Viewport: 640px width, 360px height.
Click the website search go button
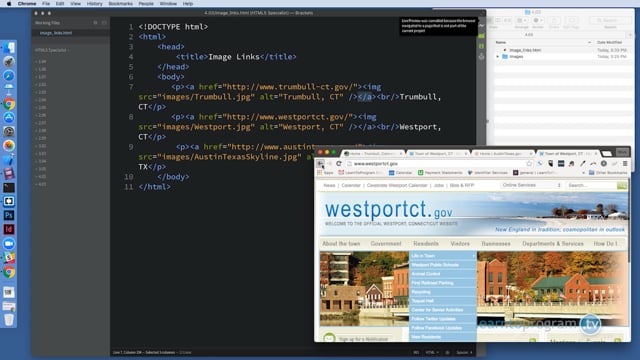pyautogui.click(x=622, y=185)
